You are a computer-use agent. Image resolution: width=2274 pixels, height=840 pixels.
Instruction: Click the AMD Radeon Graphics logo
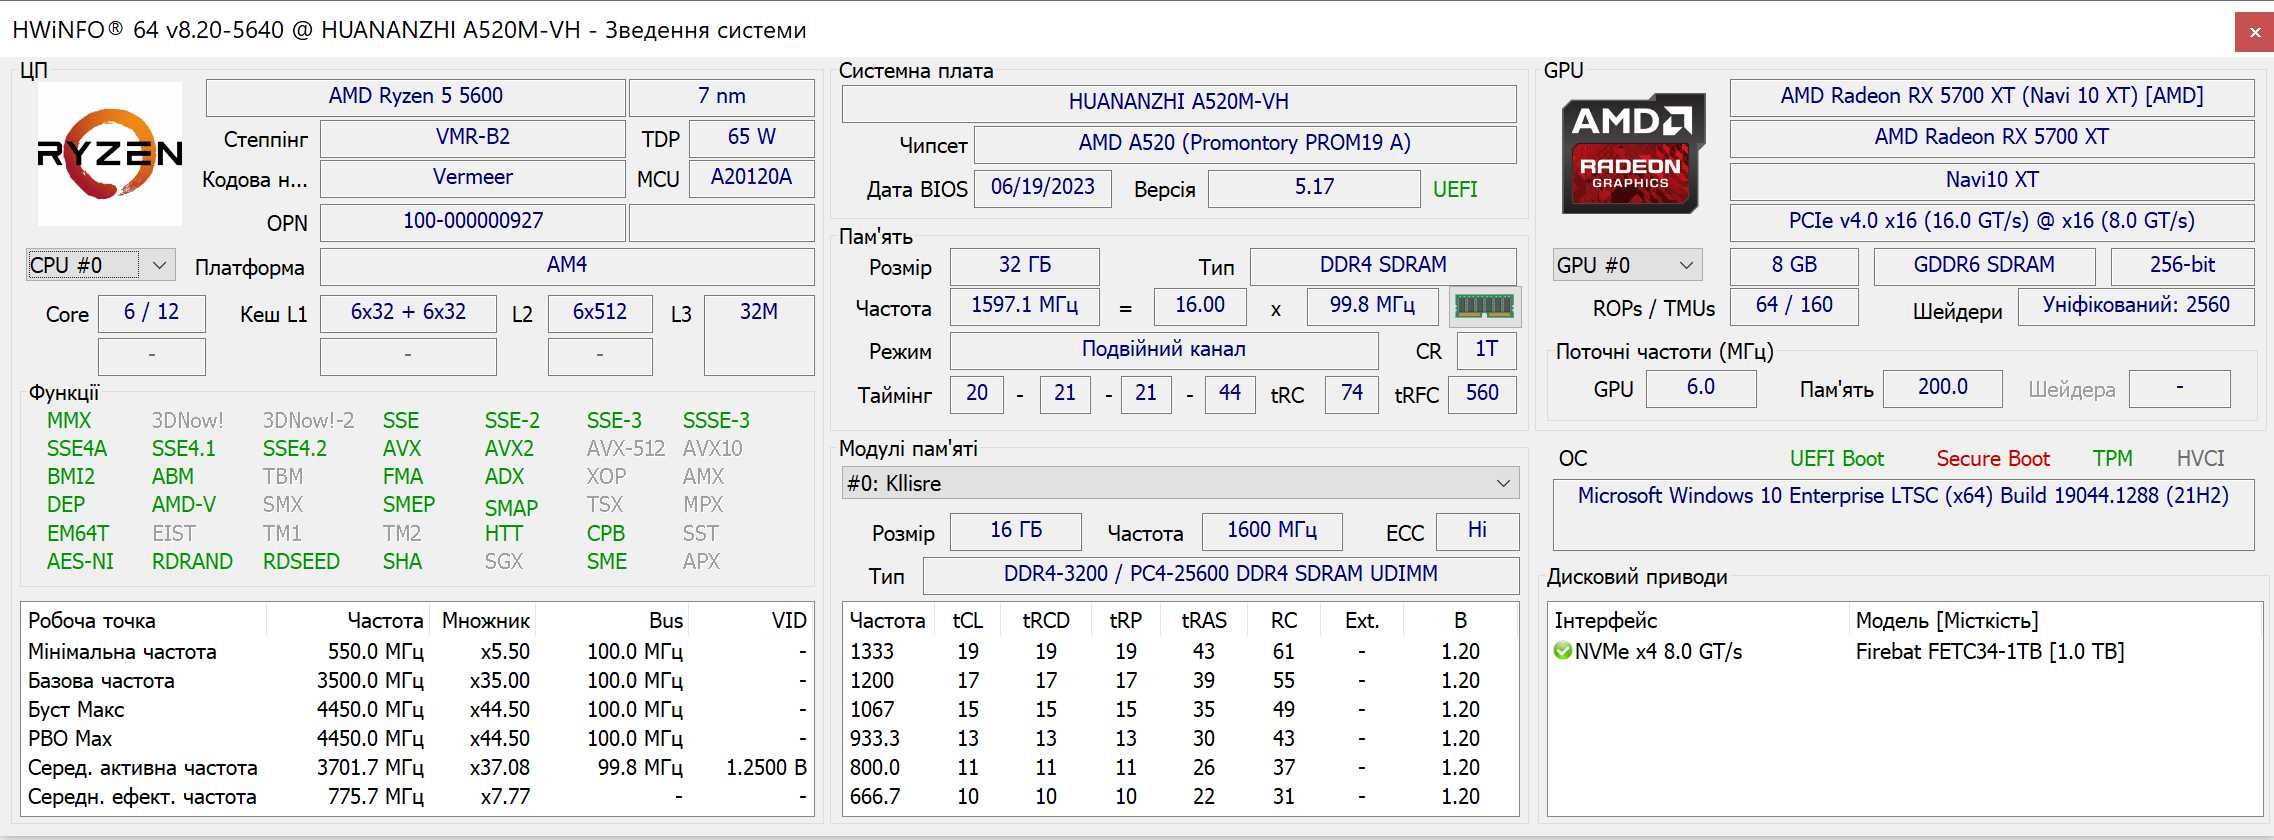tap(1631, 153)
